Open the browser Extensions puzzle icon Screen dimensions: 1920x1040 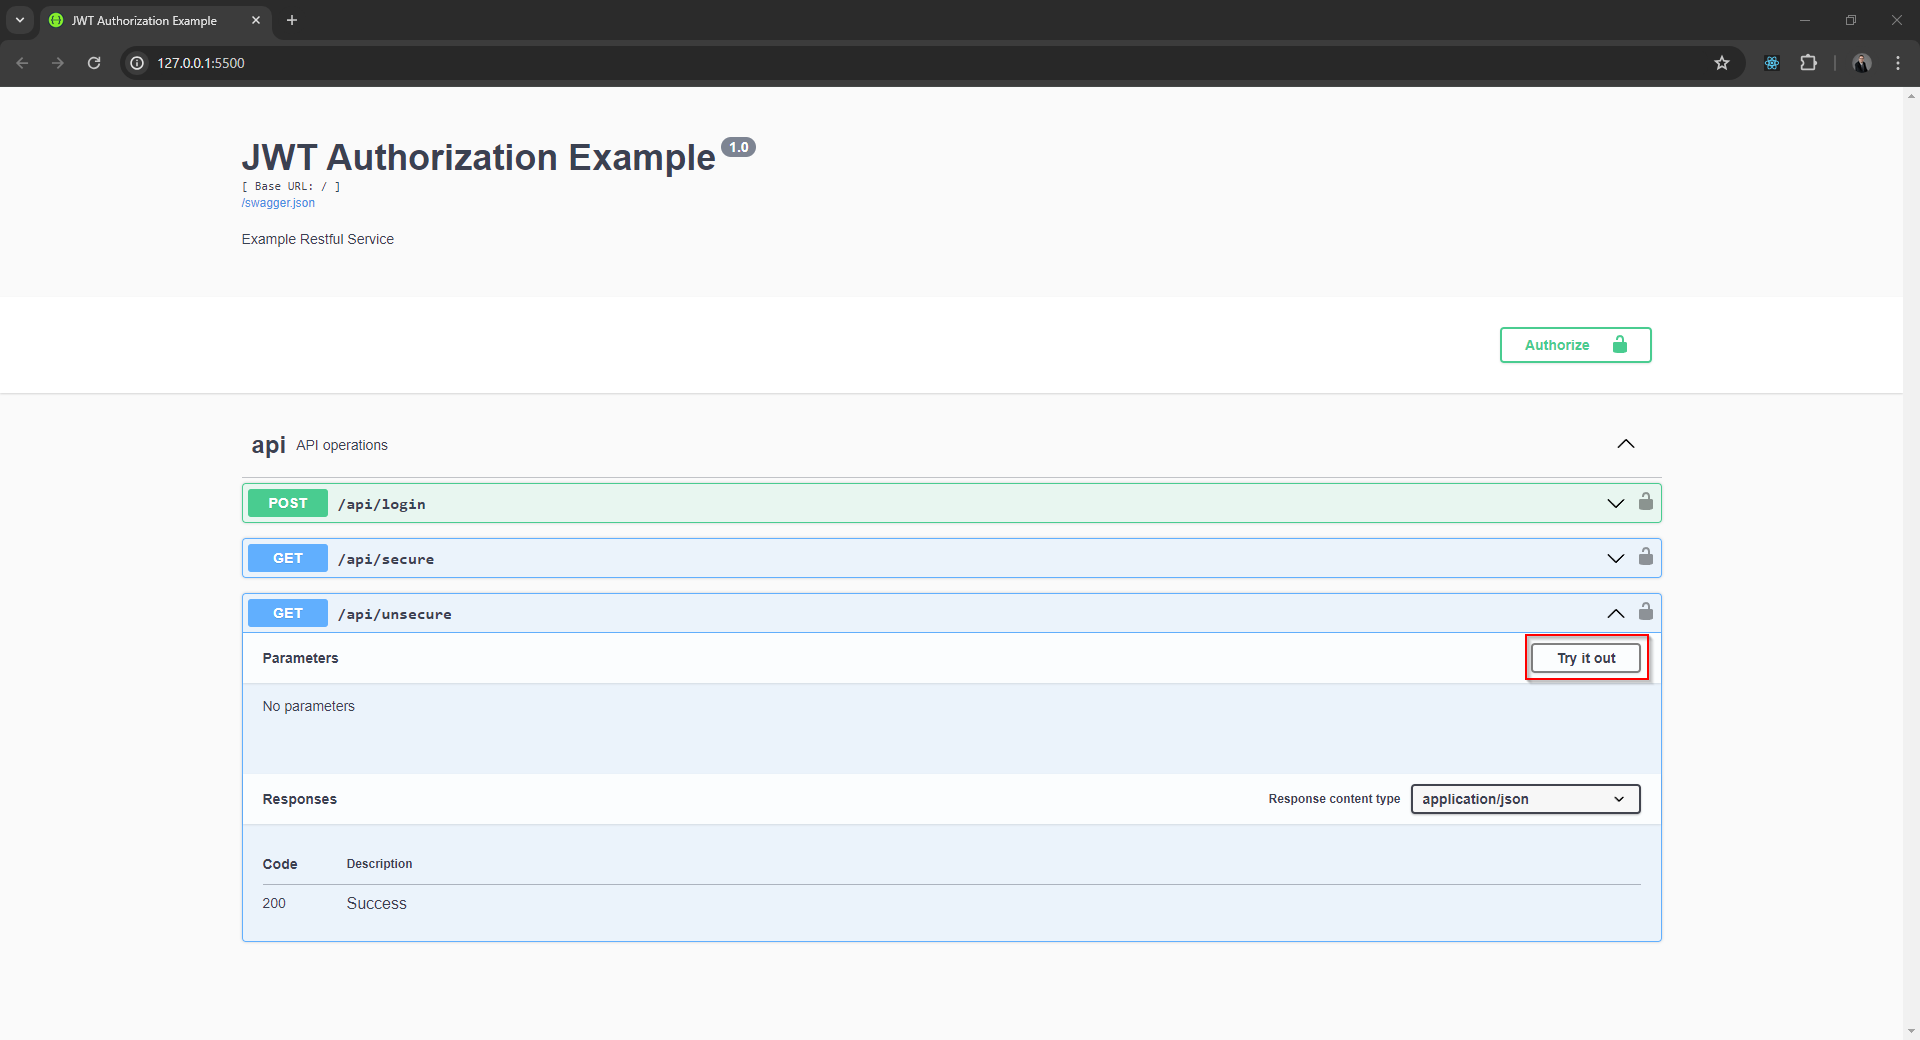[1808, 63]
